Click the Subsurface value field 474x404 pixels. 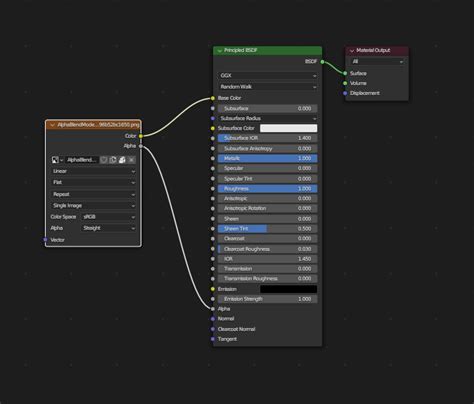pos(268,109)
